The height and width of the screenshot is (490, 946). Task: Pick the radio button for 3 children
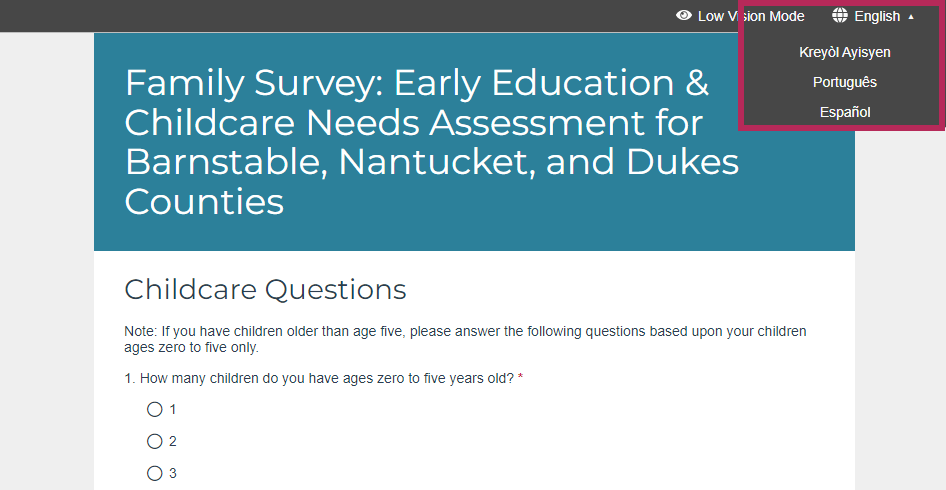(x=154, y=473)
